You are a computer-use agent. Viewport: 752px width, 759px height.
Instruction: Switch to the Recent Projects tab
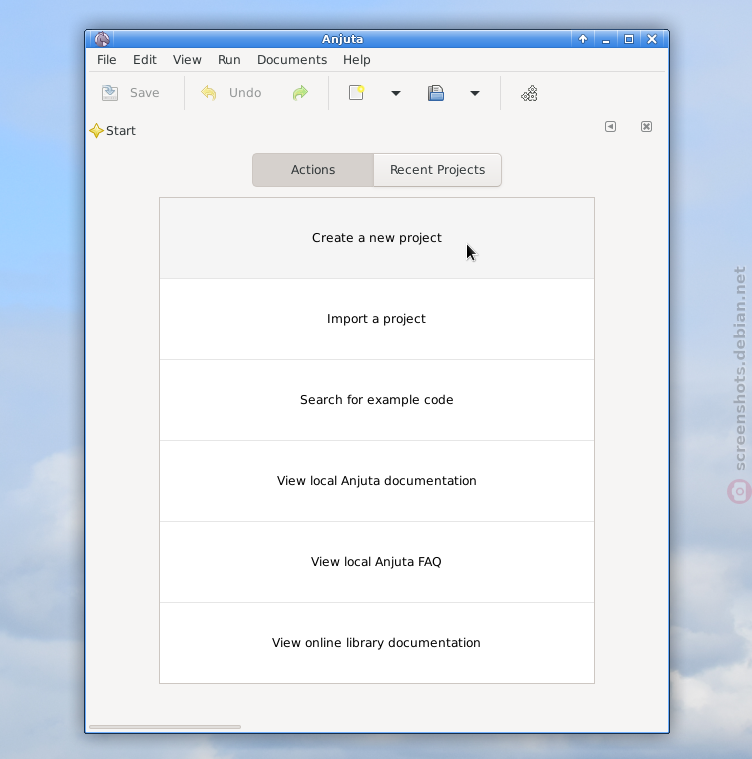pyautogui.click(x=437, y=170)
